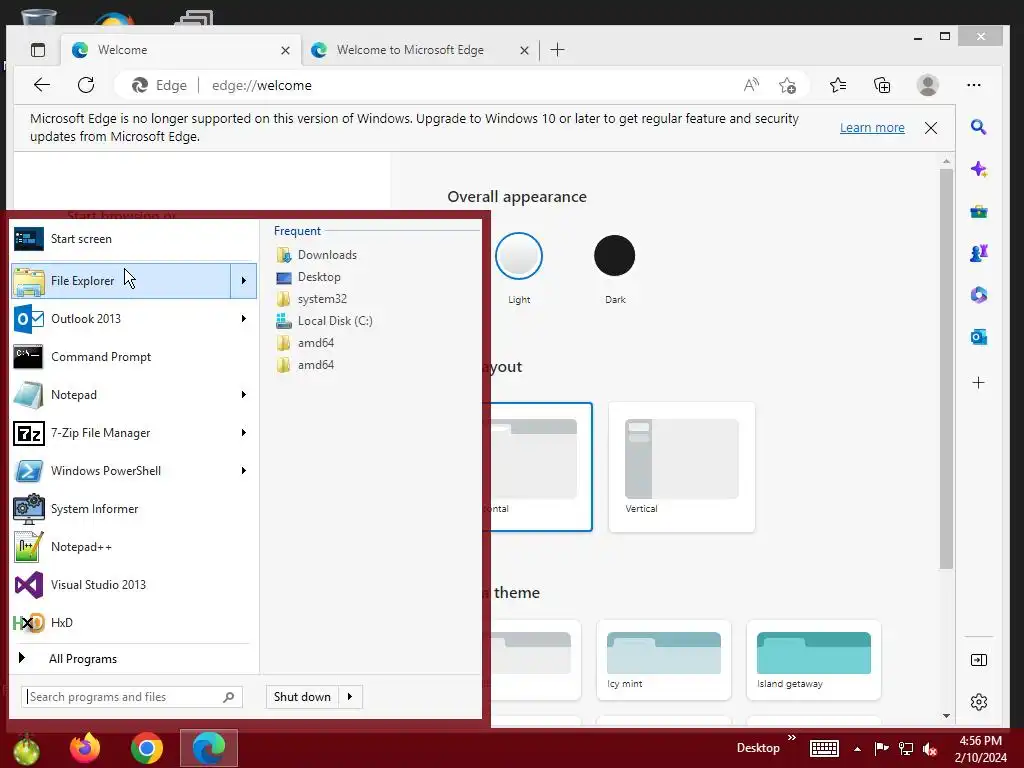Click the Start button on taskbar

click(26, 749)
